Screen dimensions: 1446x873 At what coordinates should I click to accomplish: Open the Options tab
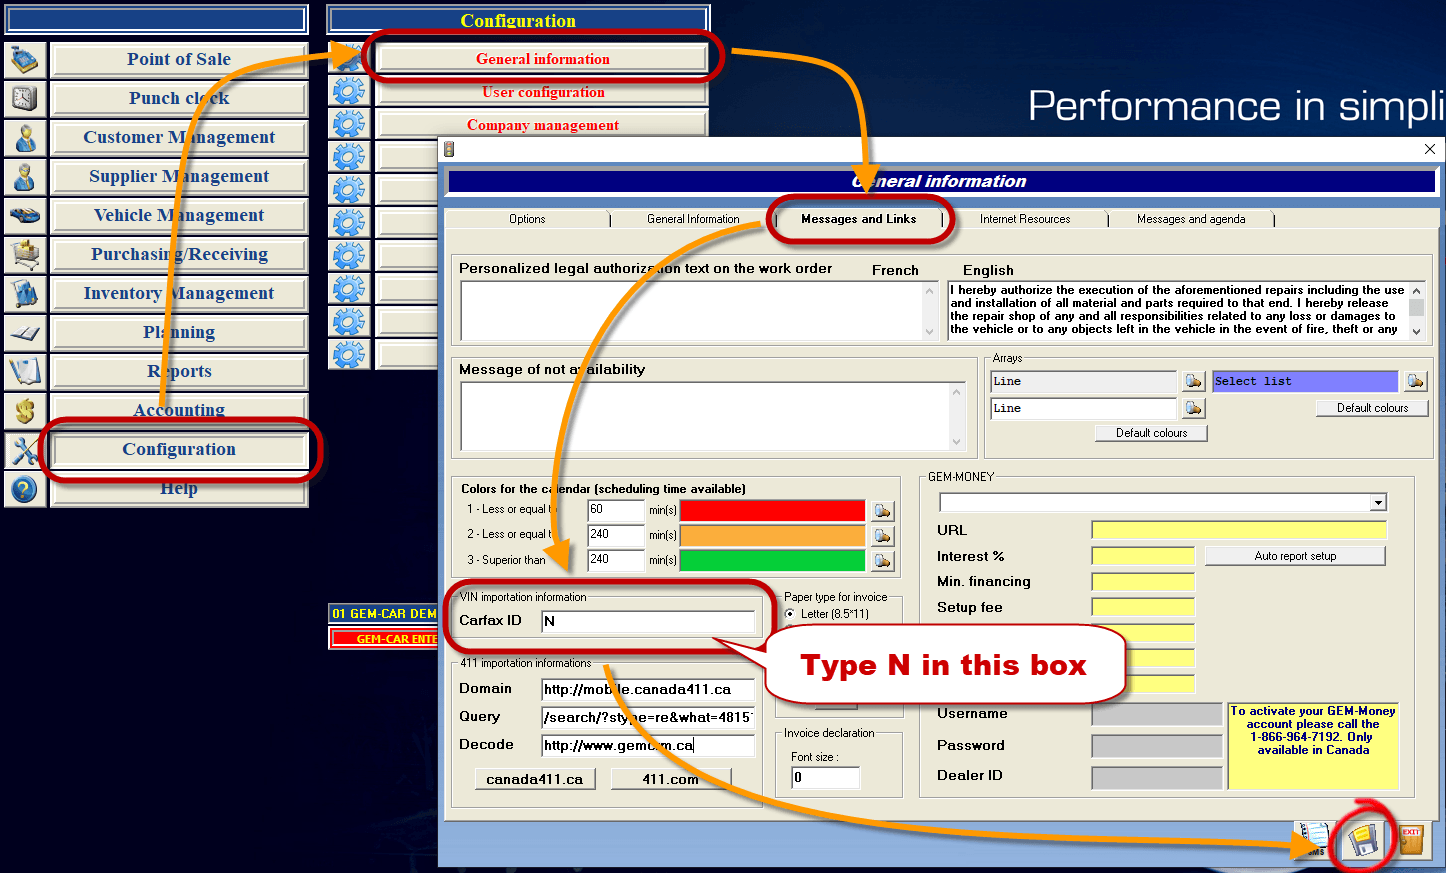point(527,219)
